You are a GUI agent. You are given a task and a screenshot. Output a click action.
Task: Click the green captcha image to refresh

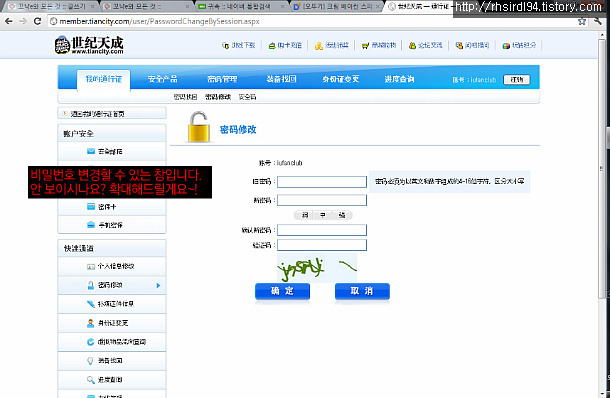317,268
